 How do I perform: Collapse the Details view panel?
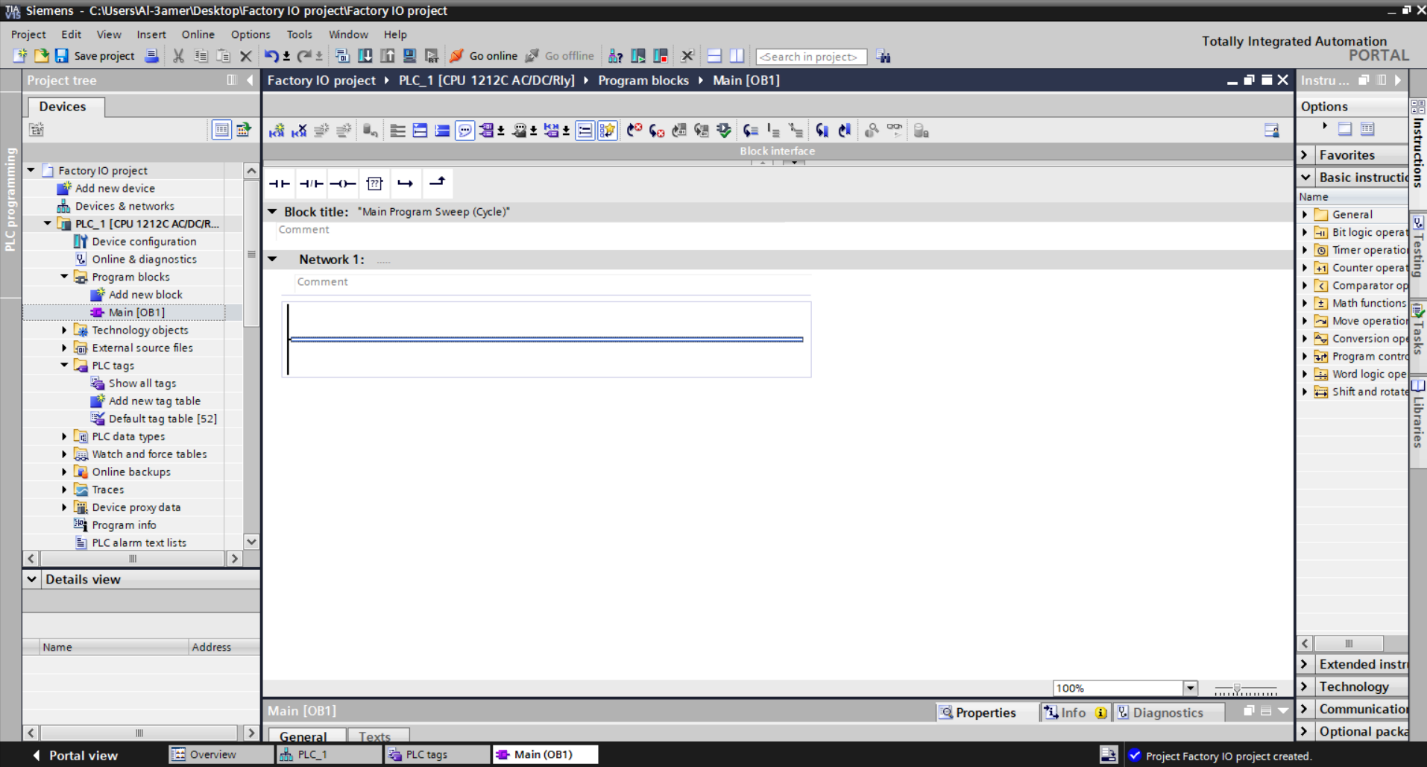(33, 579)
